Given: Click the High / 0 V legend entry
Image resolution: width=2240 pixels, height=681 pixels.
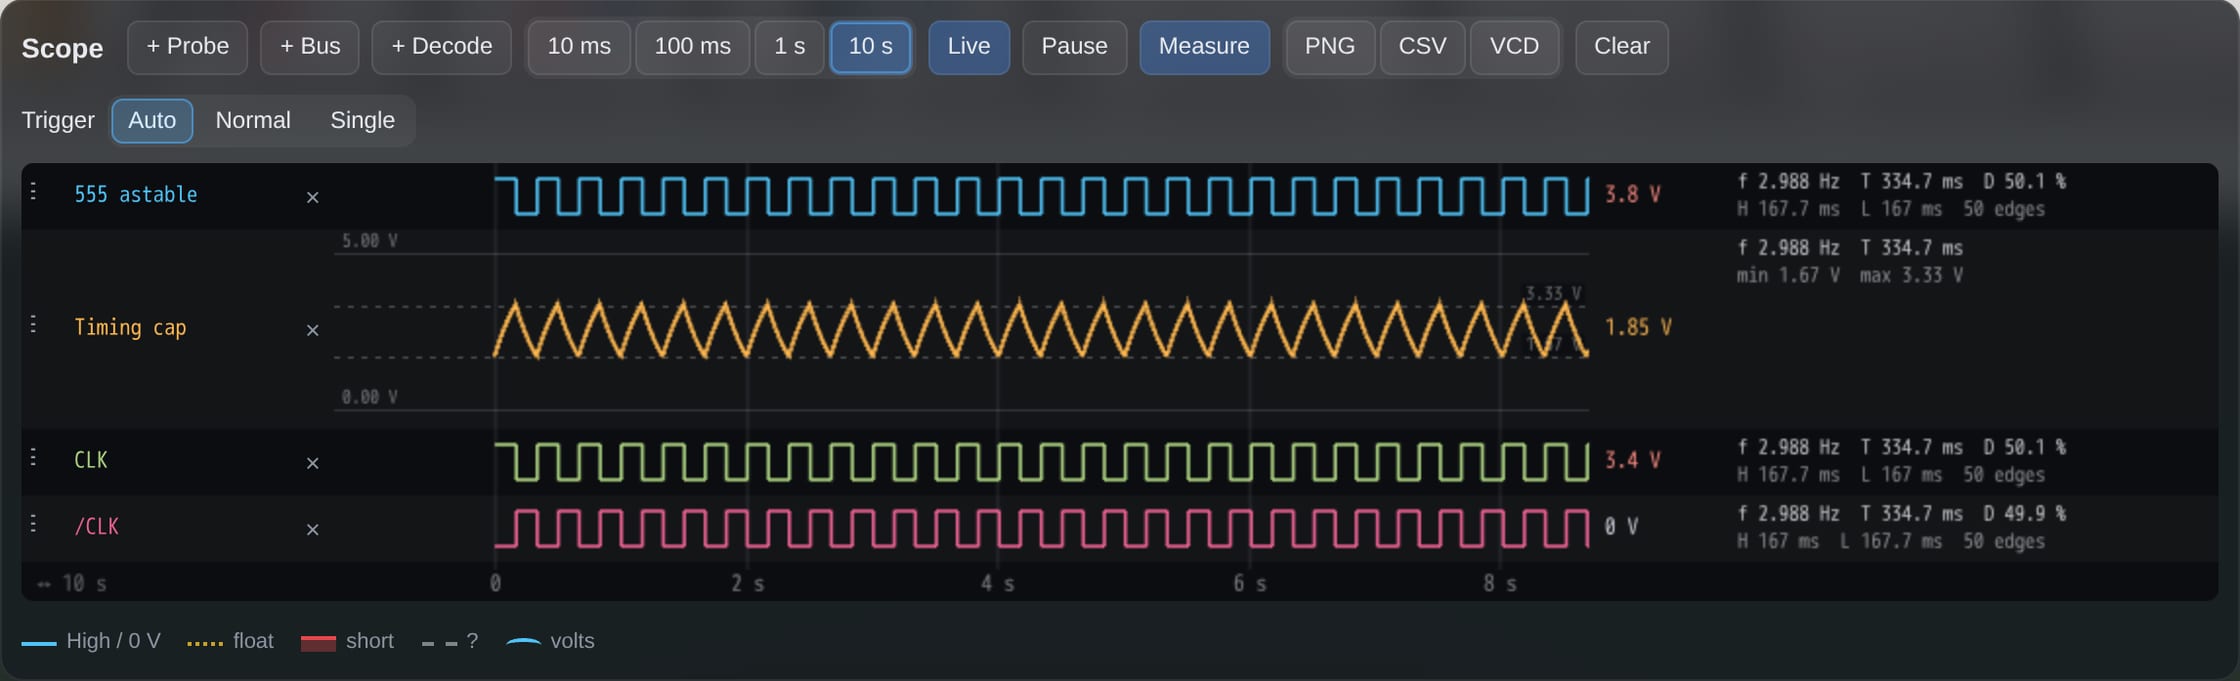Looking at the screenshot, I should pyautogui.click(x=91, y=642).
